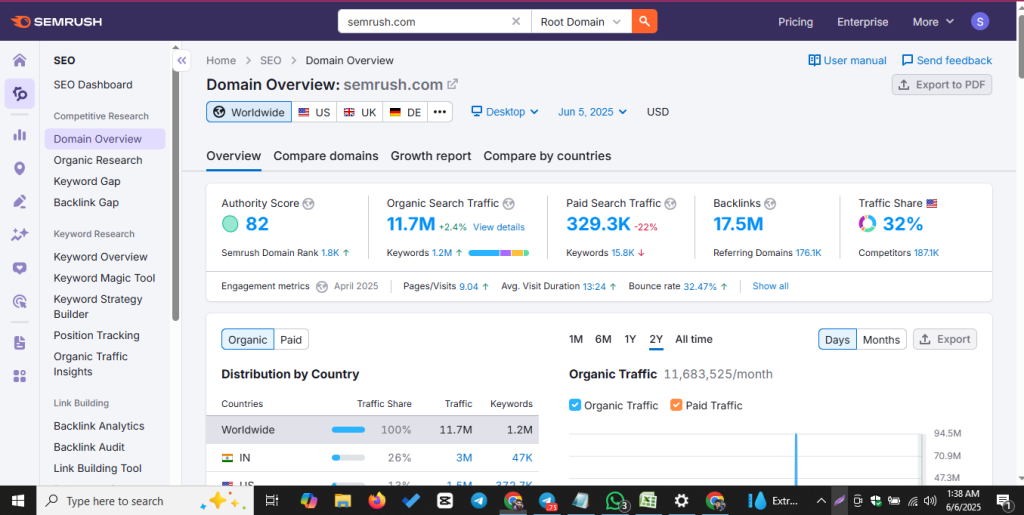Switch distribution to Paid
This screenshot has height=515, width=1024.
pyautogui.click(x=291, y=339)
